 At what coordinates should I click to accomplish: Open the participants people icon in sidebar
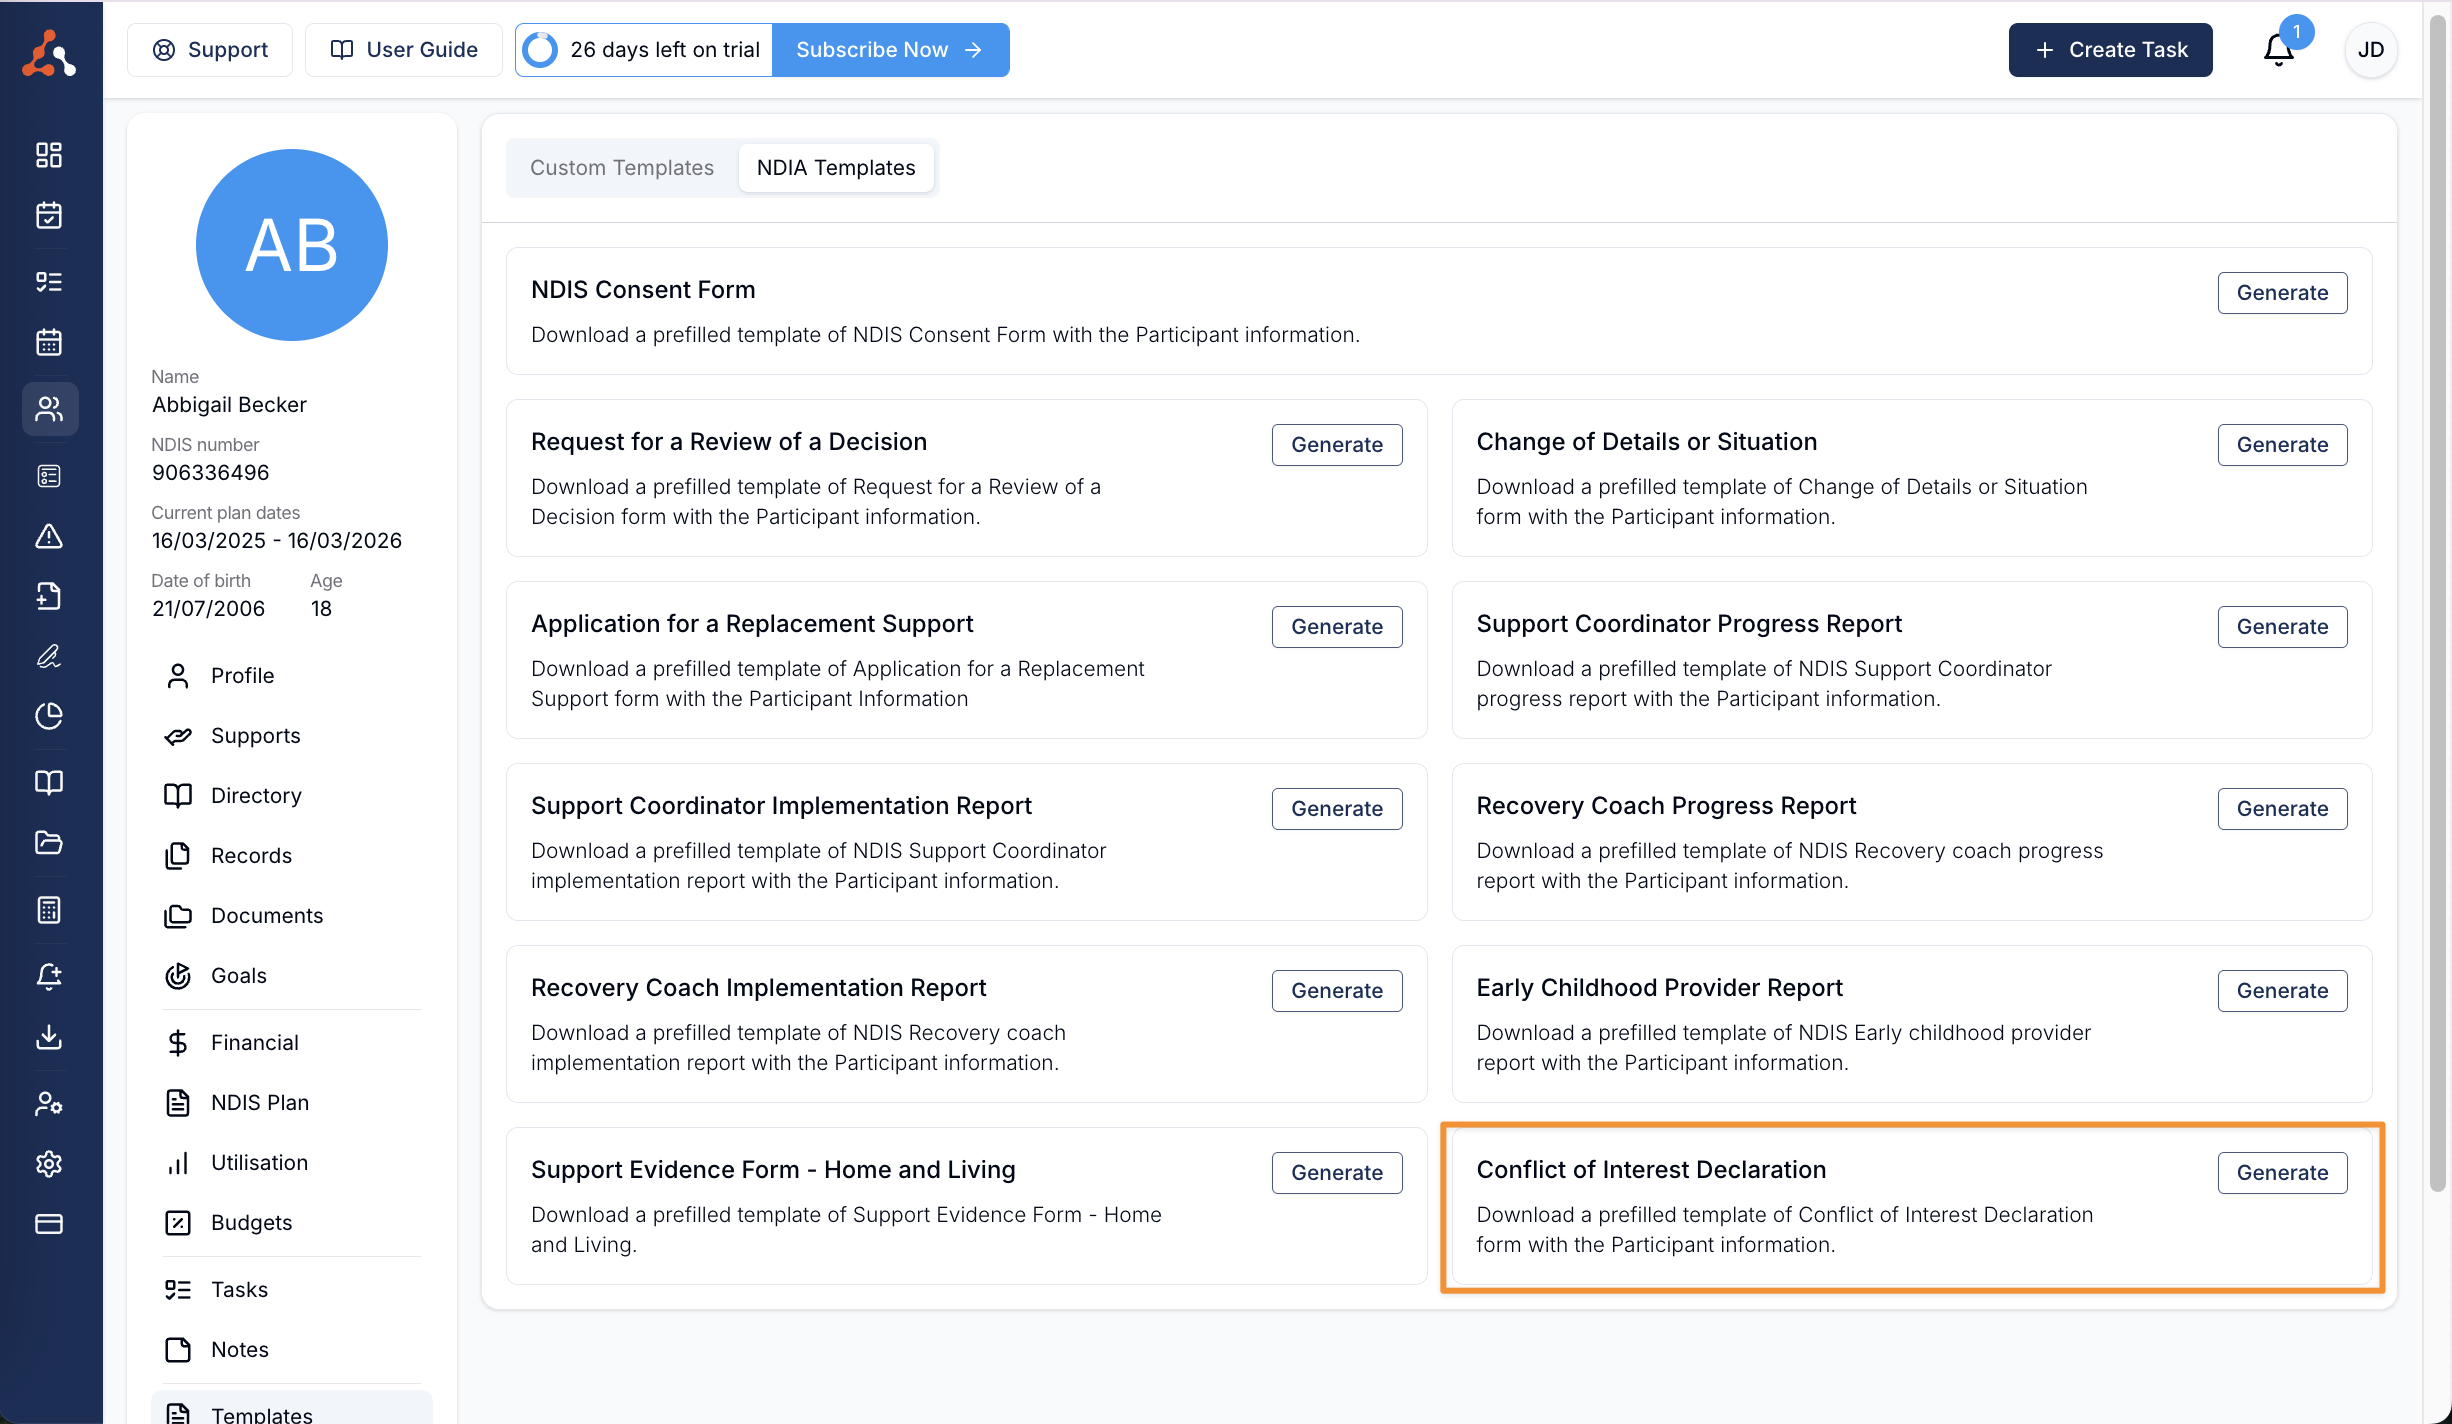pyautogui.click(x=49, y=409)
